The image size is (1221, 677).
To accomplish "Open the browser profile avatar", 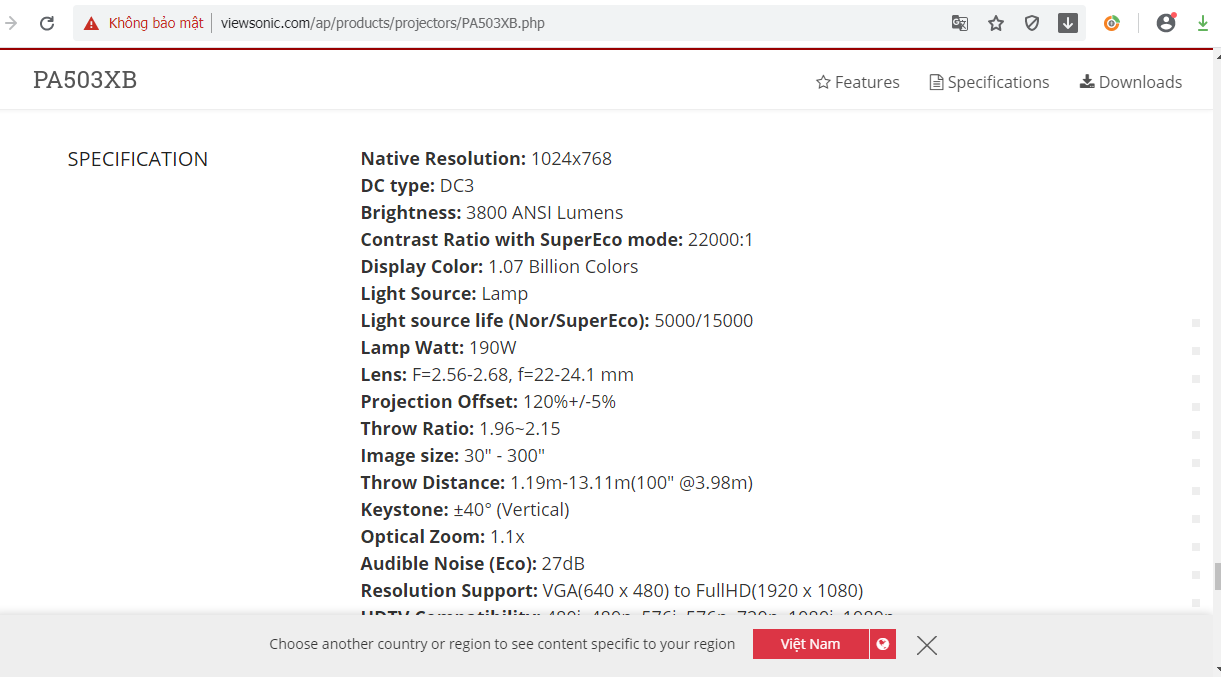I will 1166,23.
